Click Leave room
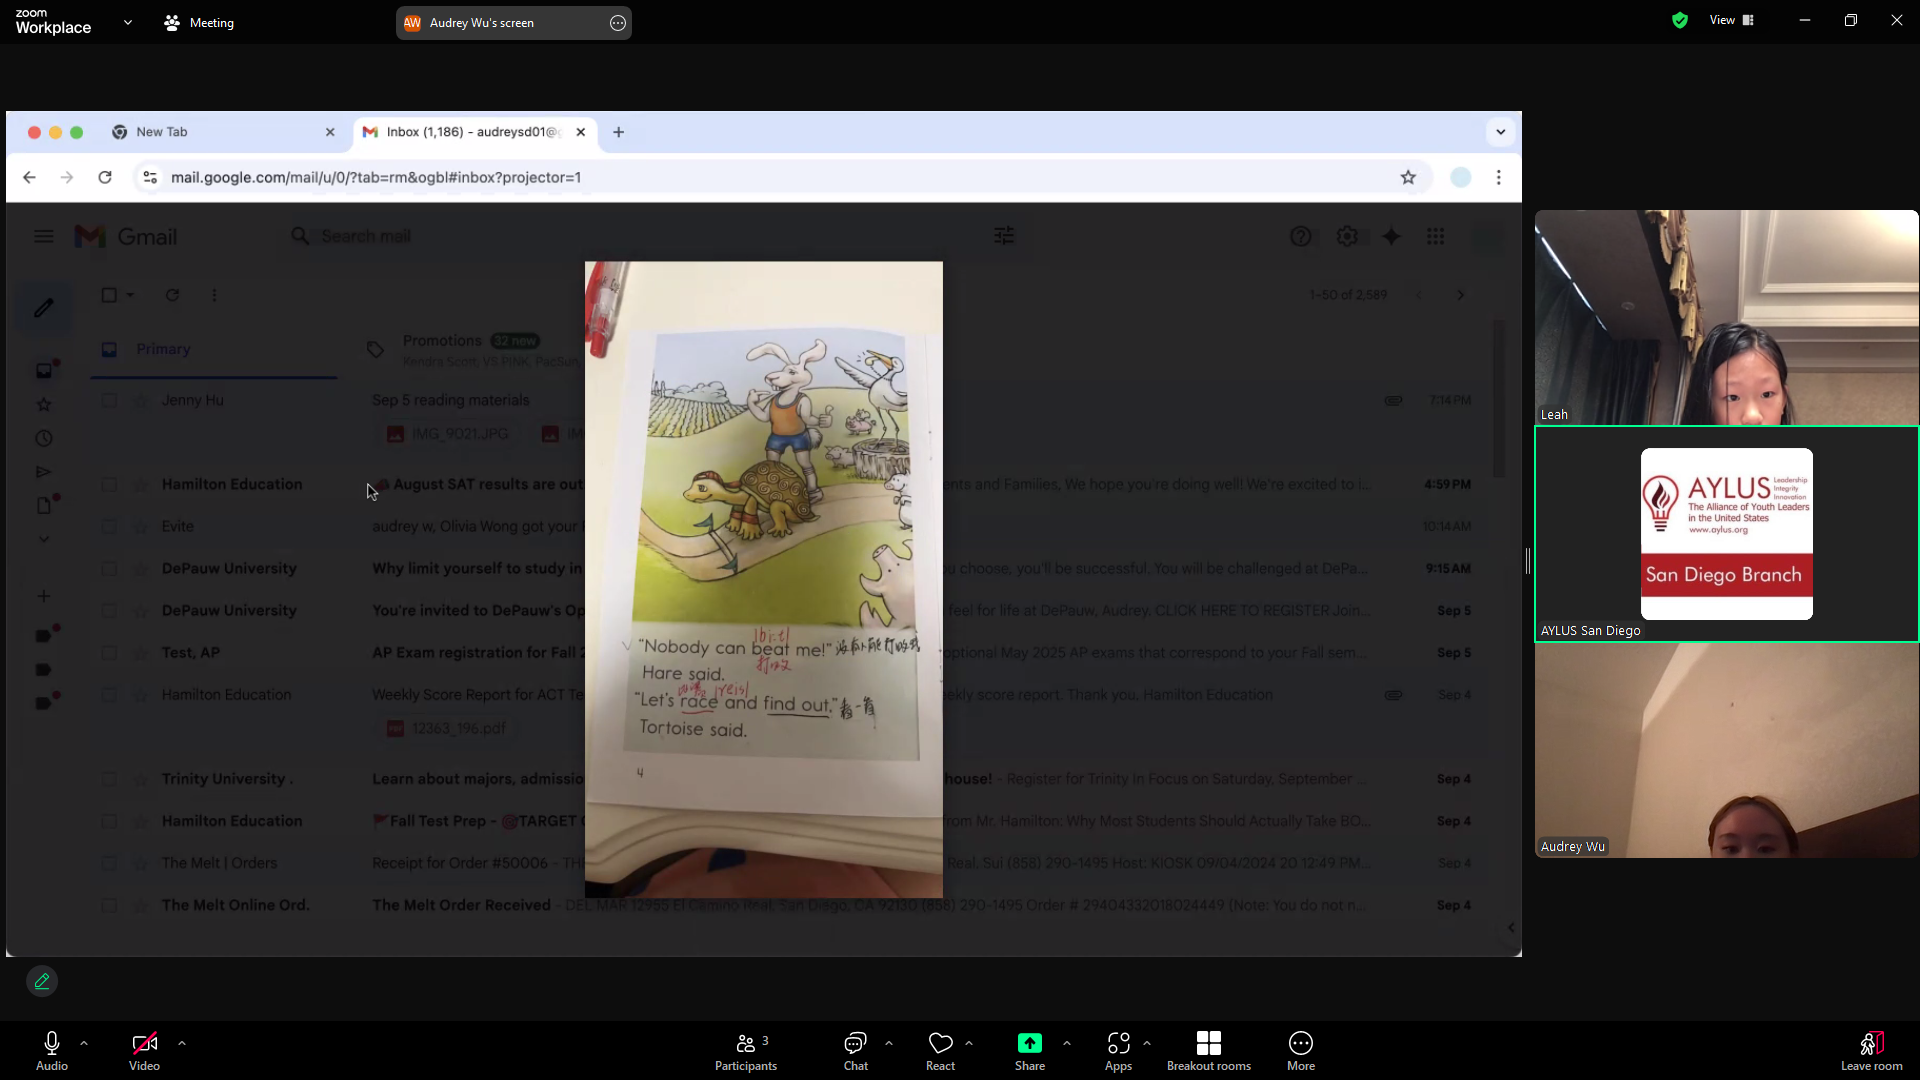This screenshot has height=1080, width=1920. pyautogui.click(x=1872, y=1051)
